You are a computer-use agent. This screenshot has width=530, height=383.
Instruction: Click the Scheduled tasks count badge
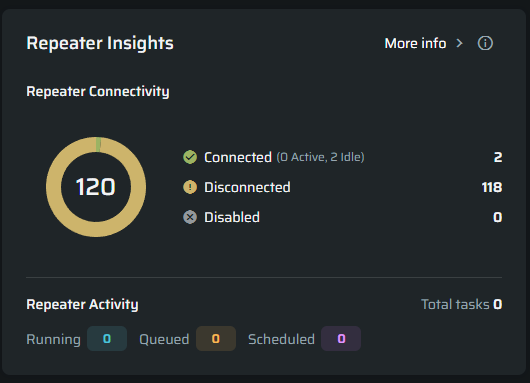click(341, 339)
